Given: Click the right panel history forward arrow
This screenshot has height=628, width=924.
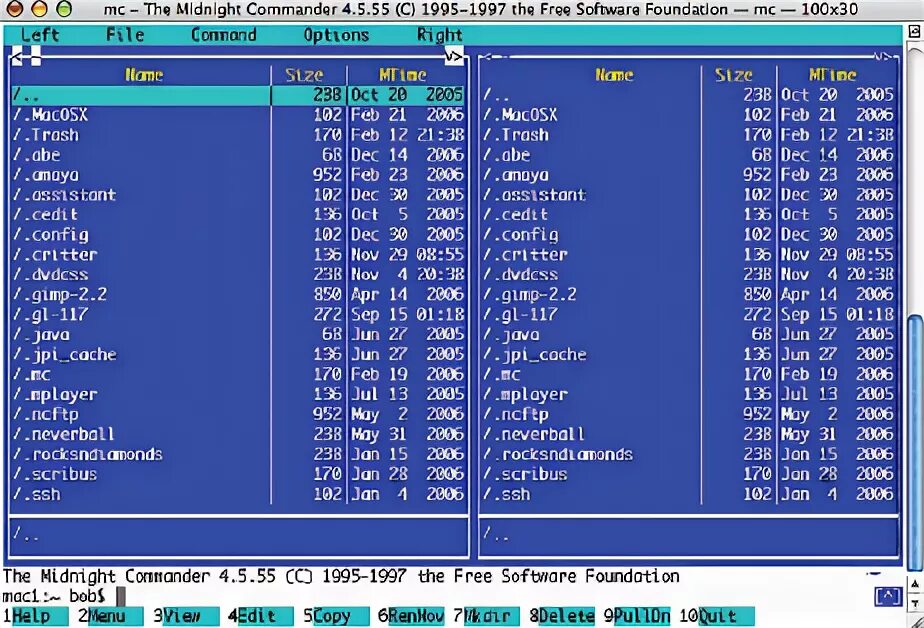Looking at the screenshot, I should click(x=884, y=57).
